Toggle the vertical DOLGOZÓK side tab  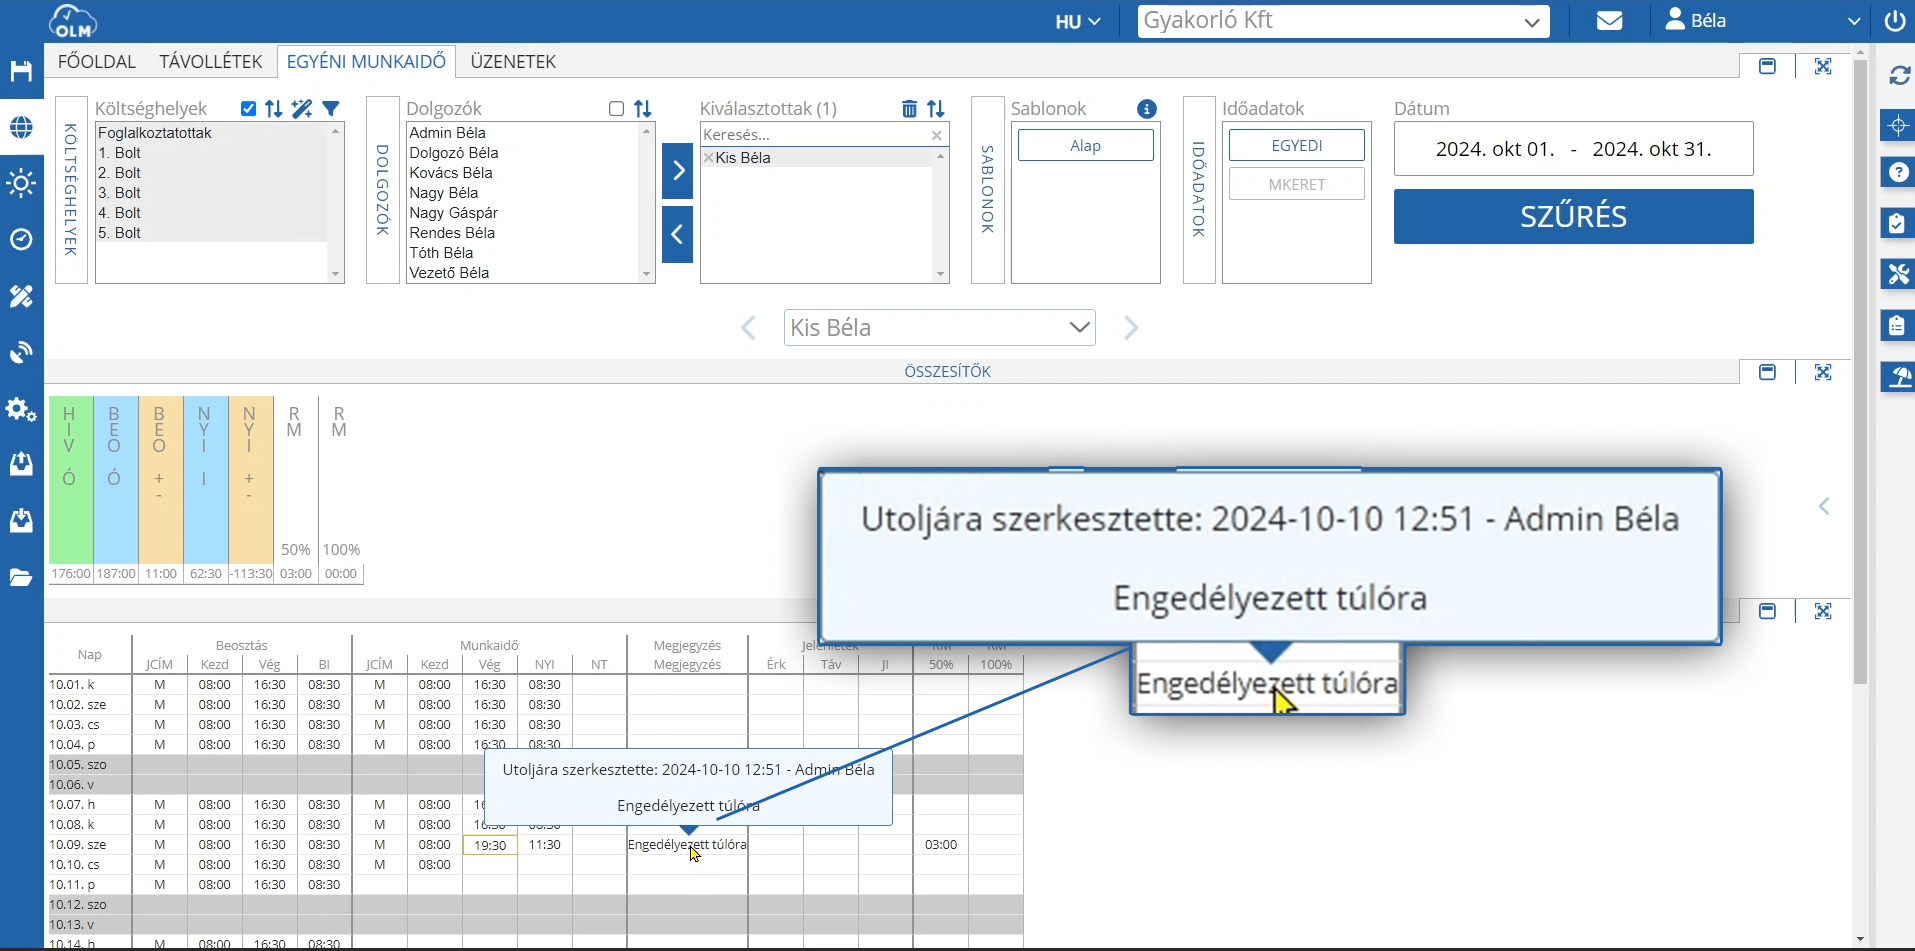[383, 190]
